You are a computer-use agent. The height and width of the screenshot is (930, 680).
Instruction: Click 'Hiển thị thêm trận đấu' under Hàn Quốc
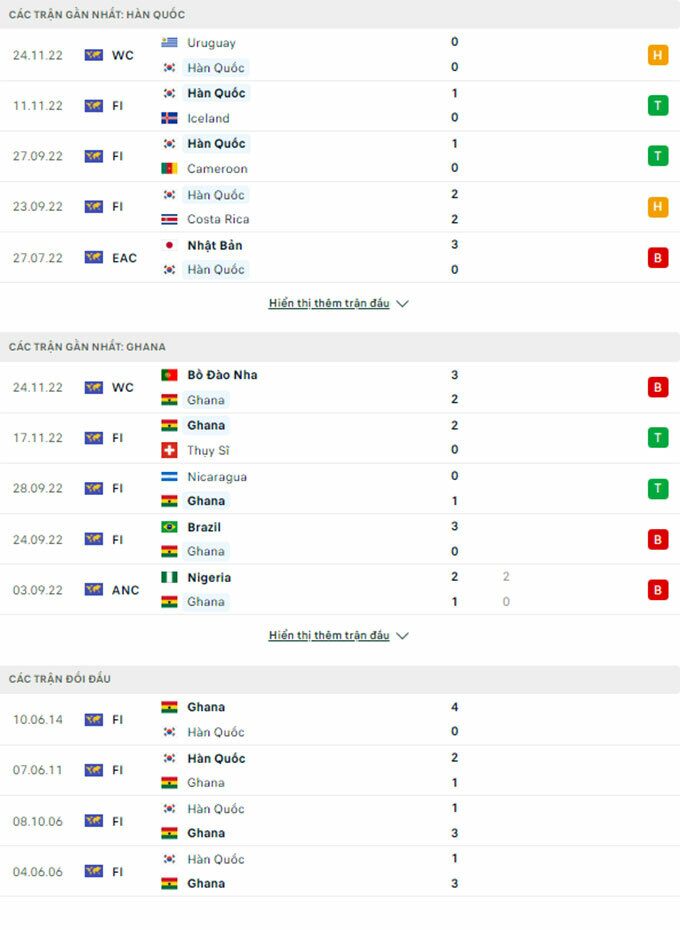coord(329,304)
